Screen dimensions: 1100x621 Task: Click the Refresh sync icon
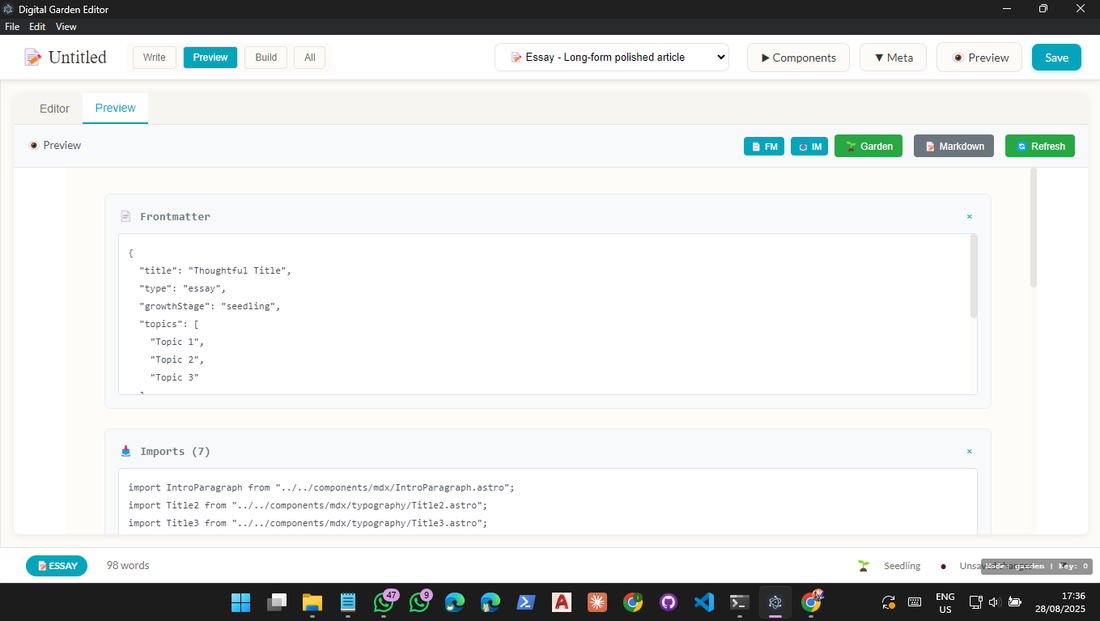tap(1021, 146)
